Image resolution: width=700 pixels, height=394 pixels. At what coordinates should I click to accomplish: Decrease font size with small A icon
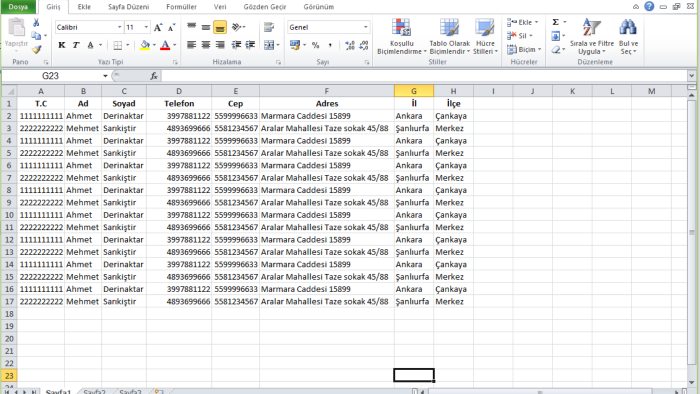coord(171,28)
